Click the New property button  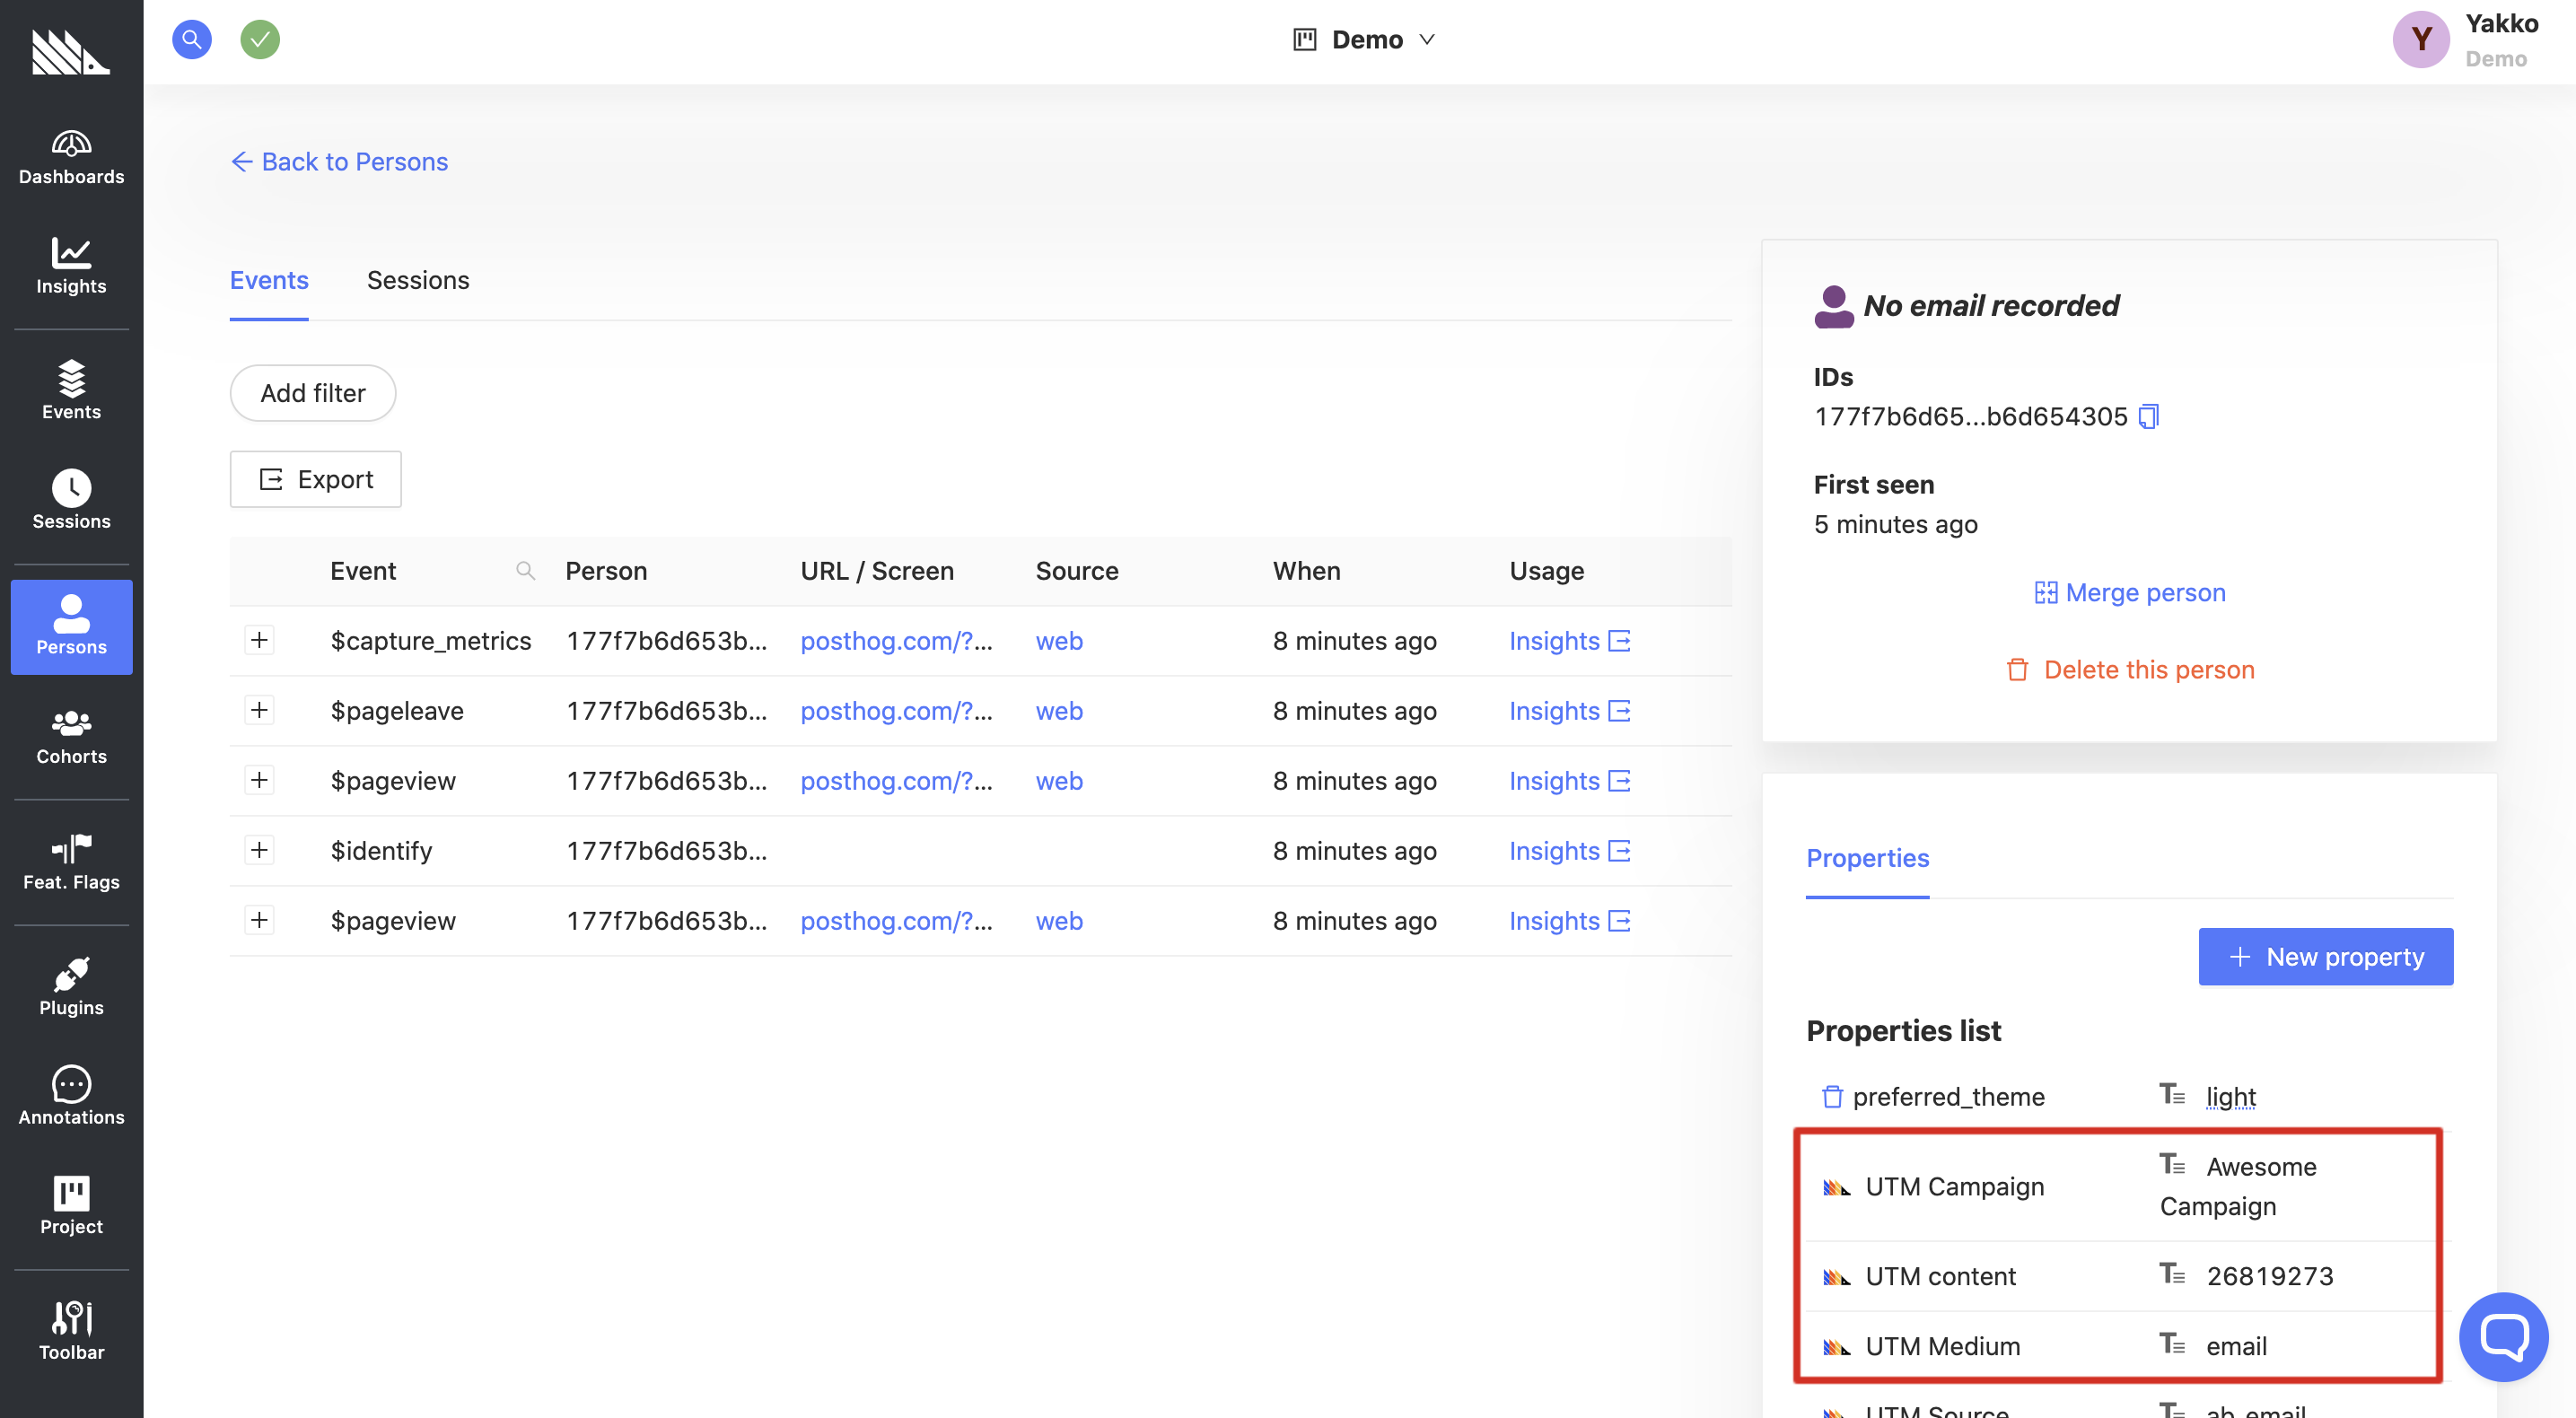pyautogui.click(x=2326, y=955)
